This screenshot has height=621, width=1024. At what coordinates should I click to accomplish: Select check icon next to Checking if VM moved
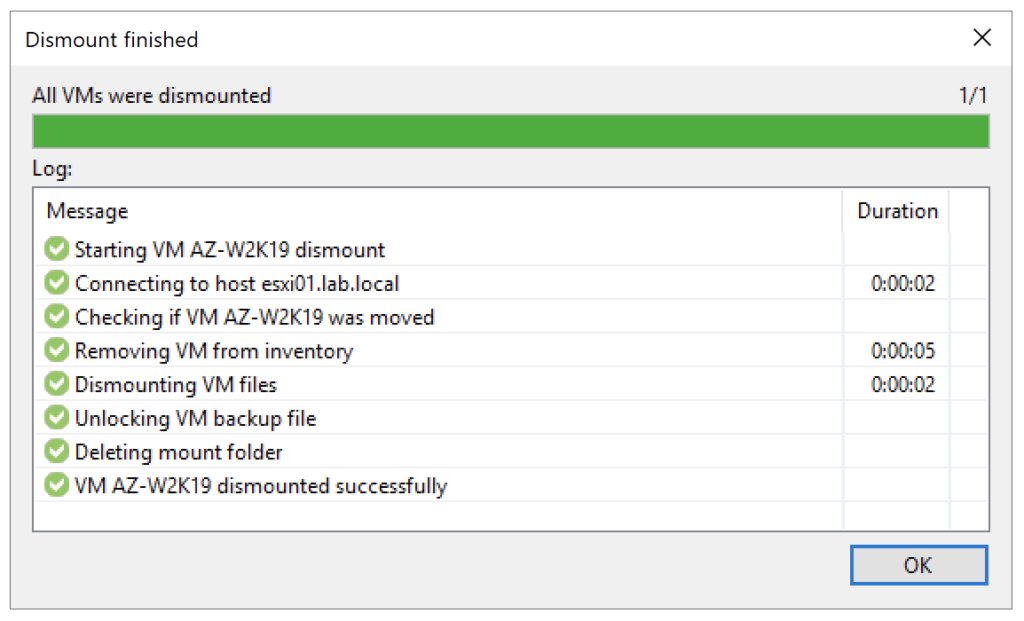(57, 316)
